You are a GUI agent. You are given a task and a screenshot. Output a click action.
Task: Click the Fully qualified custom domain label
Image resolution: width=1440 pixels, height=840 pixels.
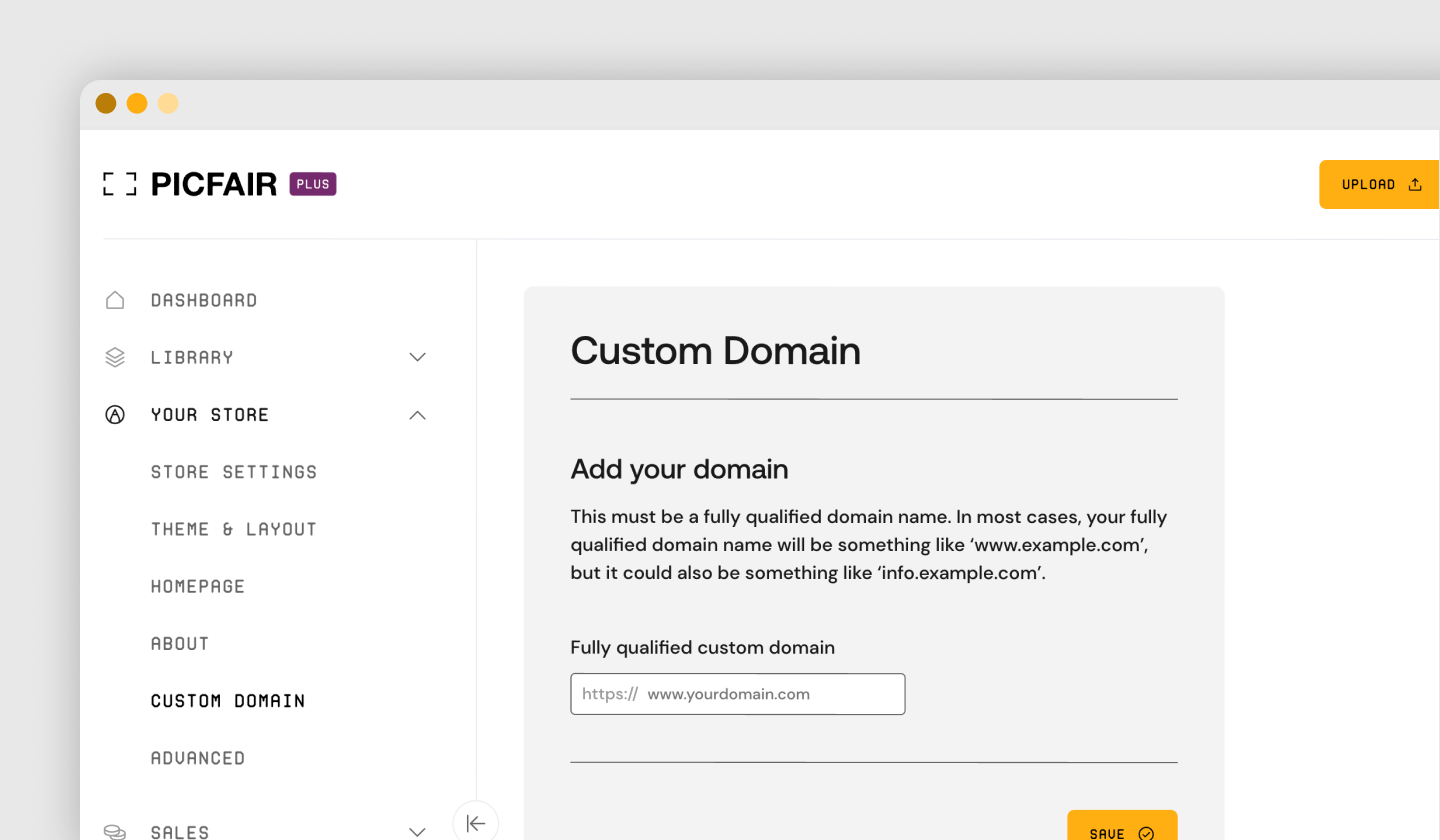[703, 648]
